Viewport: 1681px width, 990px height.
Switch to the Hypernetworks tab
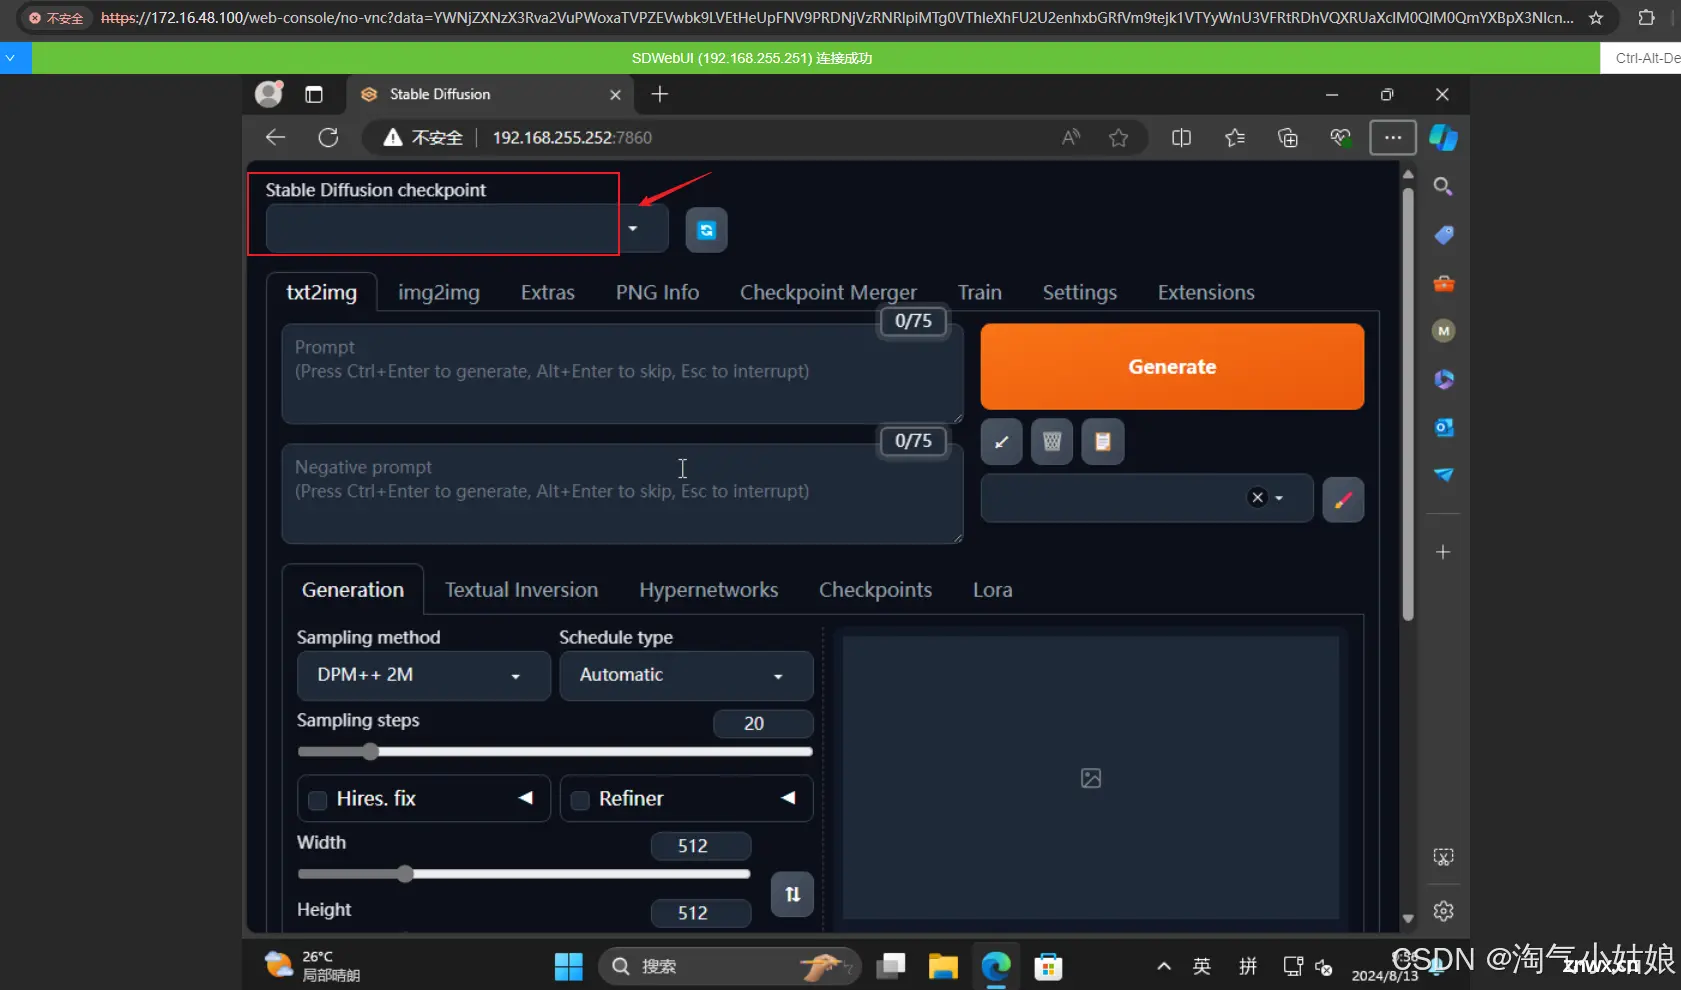pyautogui.click(x=708, y=590)
